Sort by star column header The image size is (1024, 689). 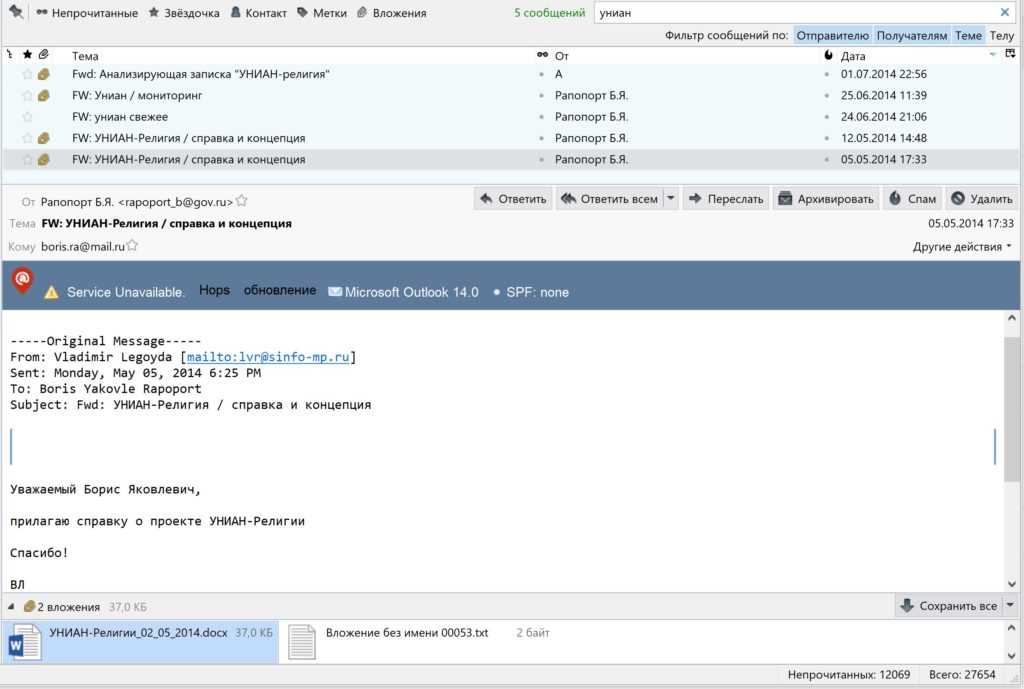(27, 55)
